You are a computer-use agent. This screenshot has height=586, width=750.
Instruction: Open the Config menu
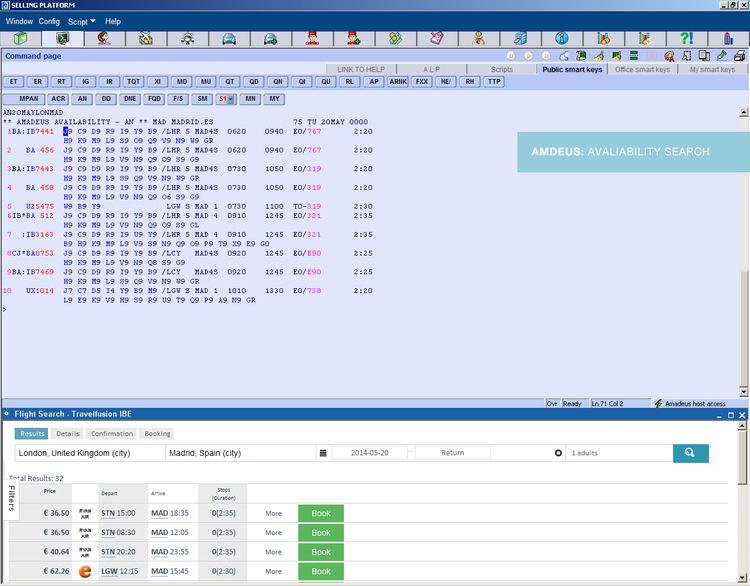[x=49, y=22]
